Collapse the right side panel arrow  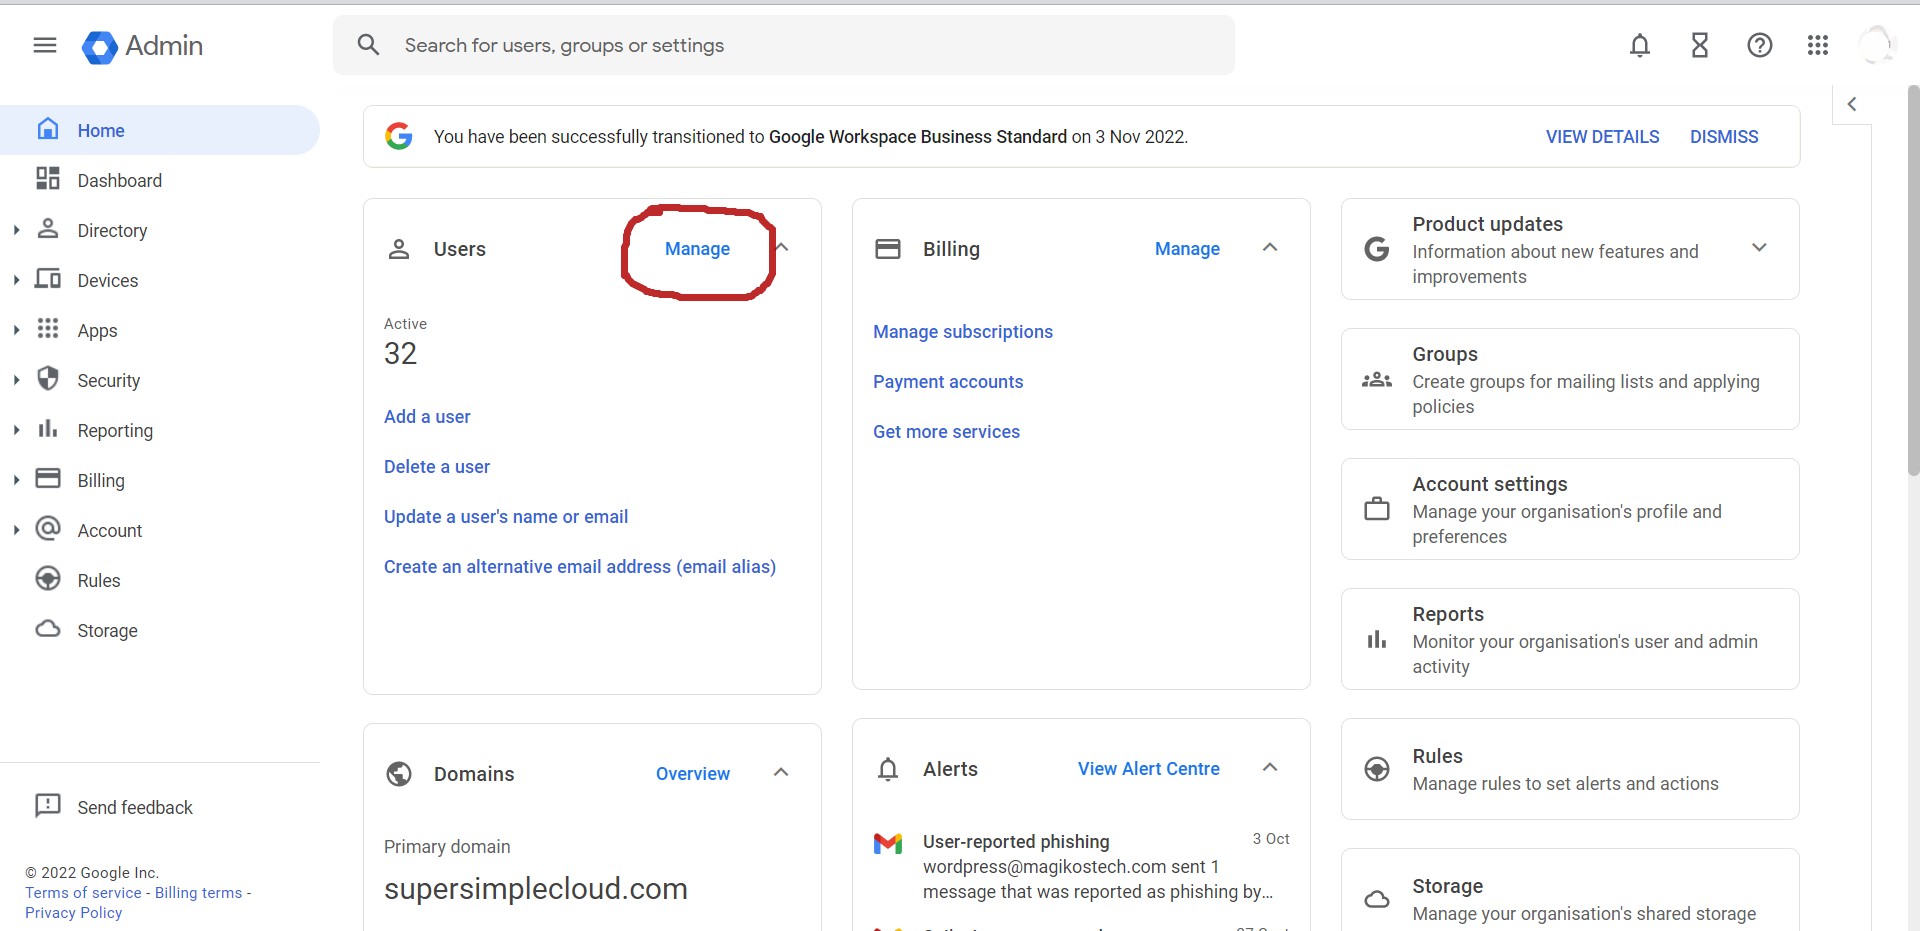(x=1852, y=104)
